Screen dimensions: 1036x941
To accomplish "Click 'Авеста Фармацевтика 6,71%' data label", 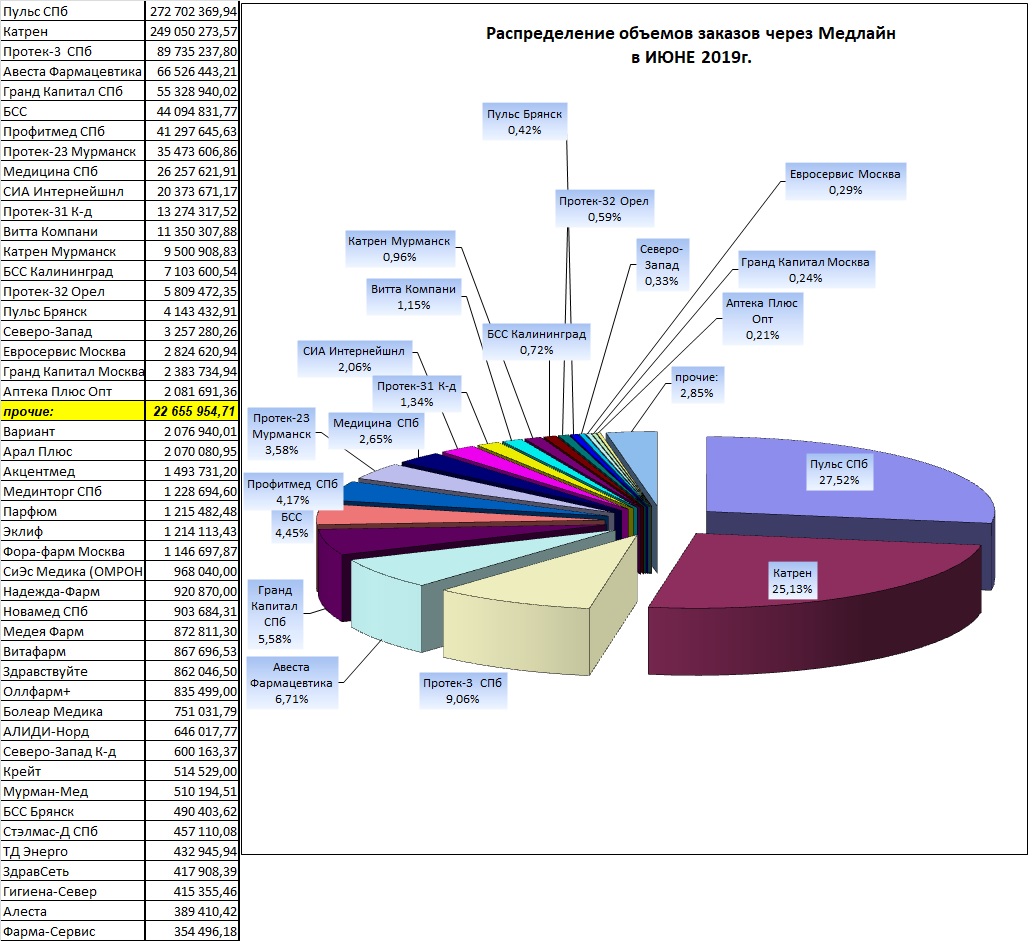I will pyautogui.click(x=291, y=683).
